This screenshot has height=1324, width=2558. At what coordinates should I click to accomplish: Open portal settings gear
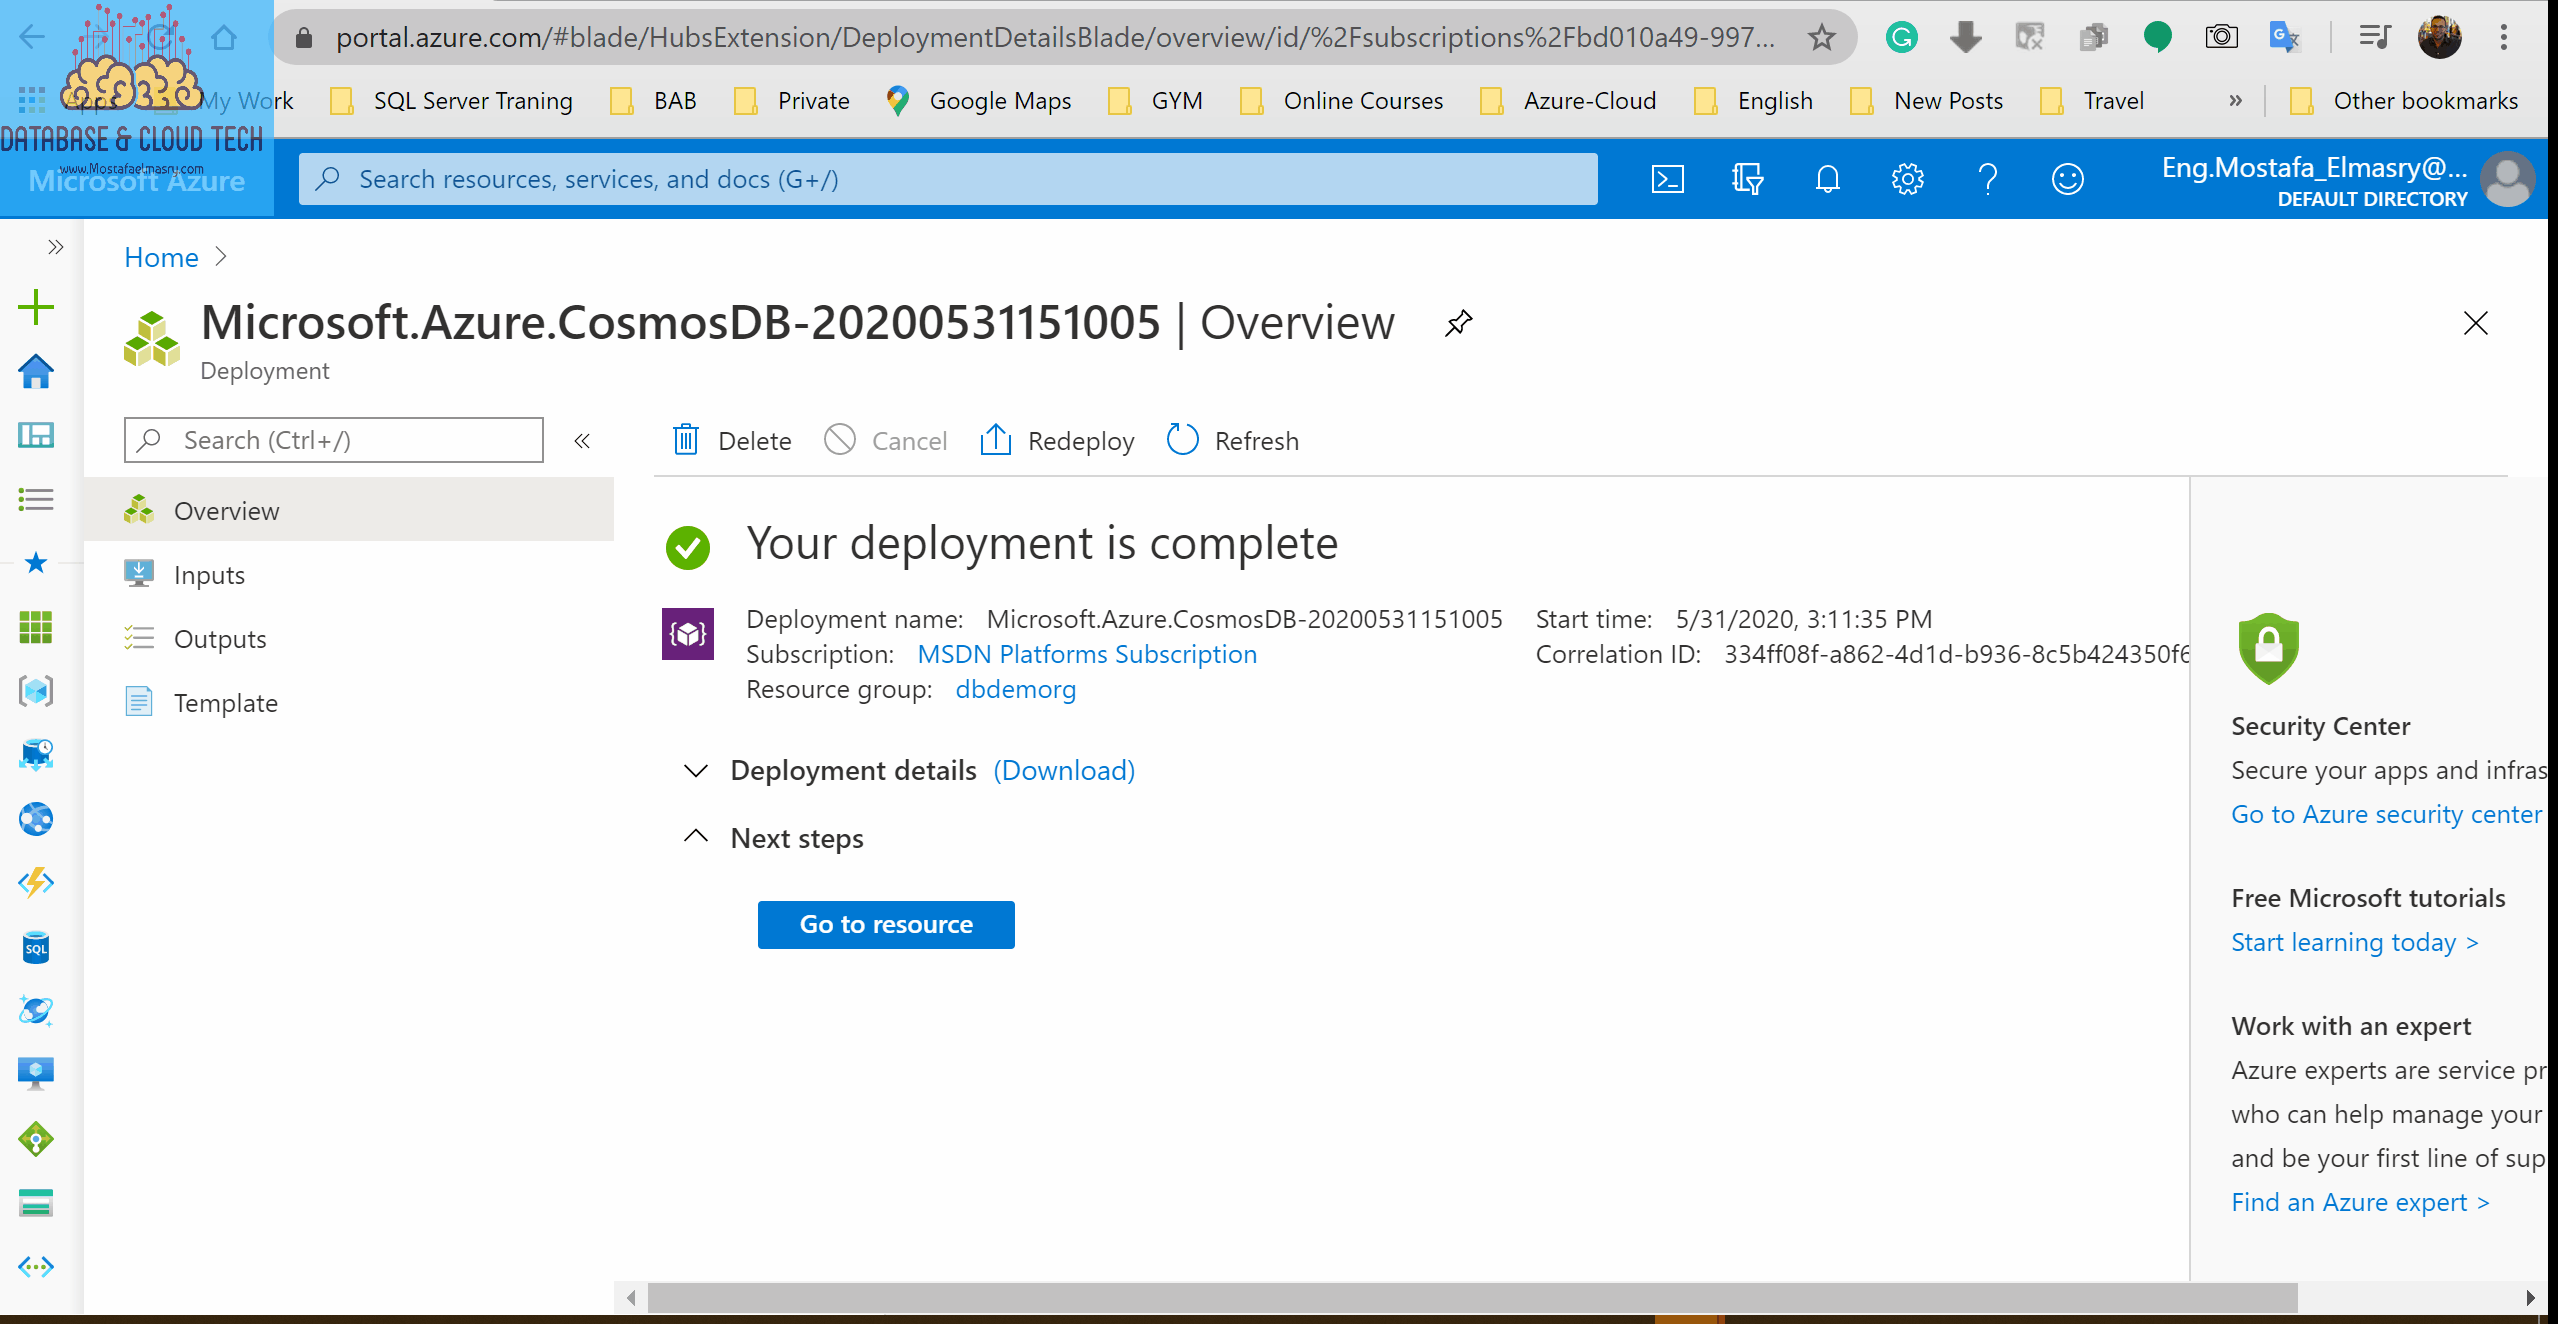click(1907, 179)
